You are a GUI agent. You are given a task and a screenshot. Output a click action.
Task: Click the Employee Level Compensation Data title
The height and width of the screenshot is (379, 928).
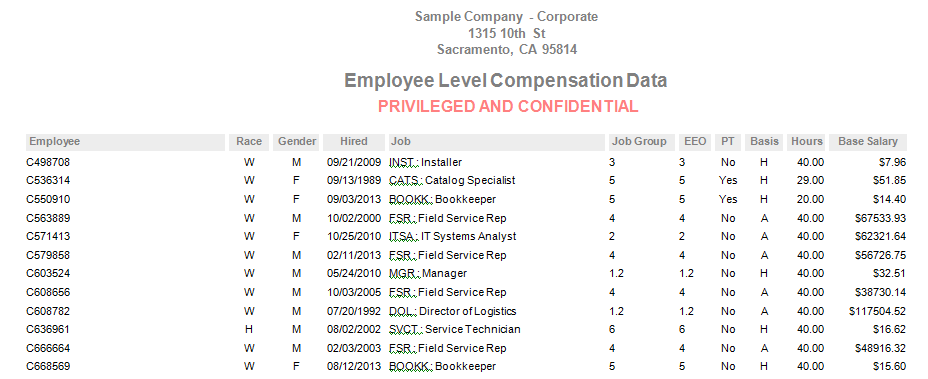point(506,81)
